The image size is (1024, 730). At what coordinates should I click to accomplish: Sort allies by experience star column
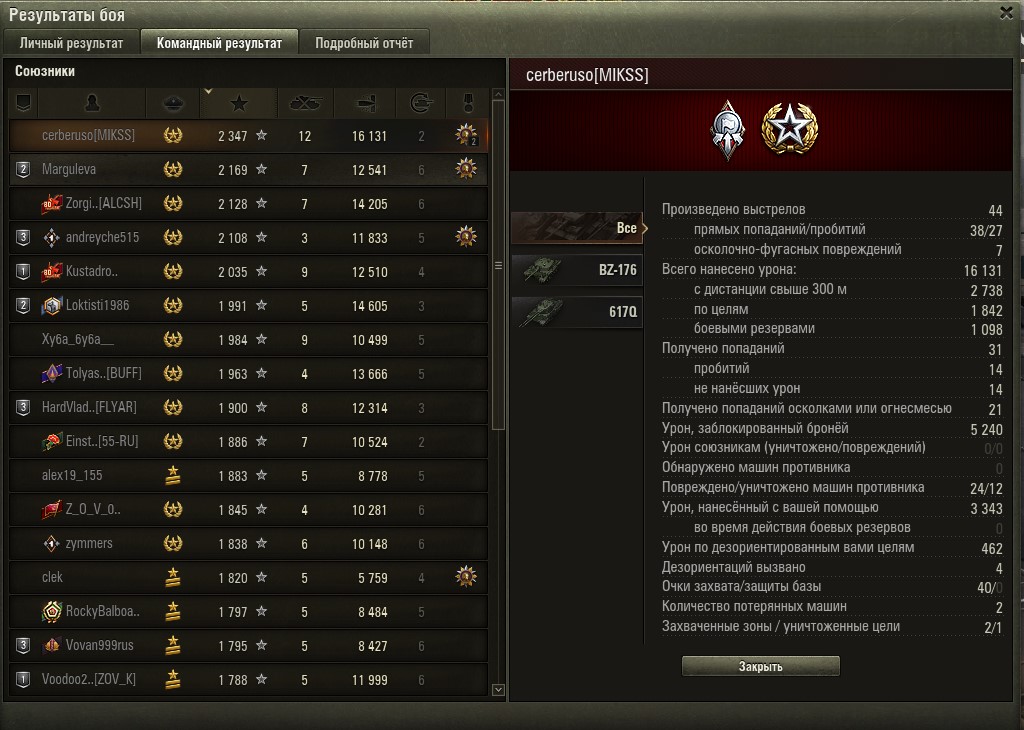point(239,103)
